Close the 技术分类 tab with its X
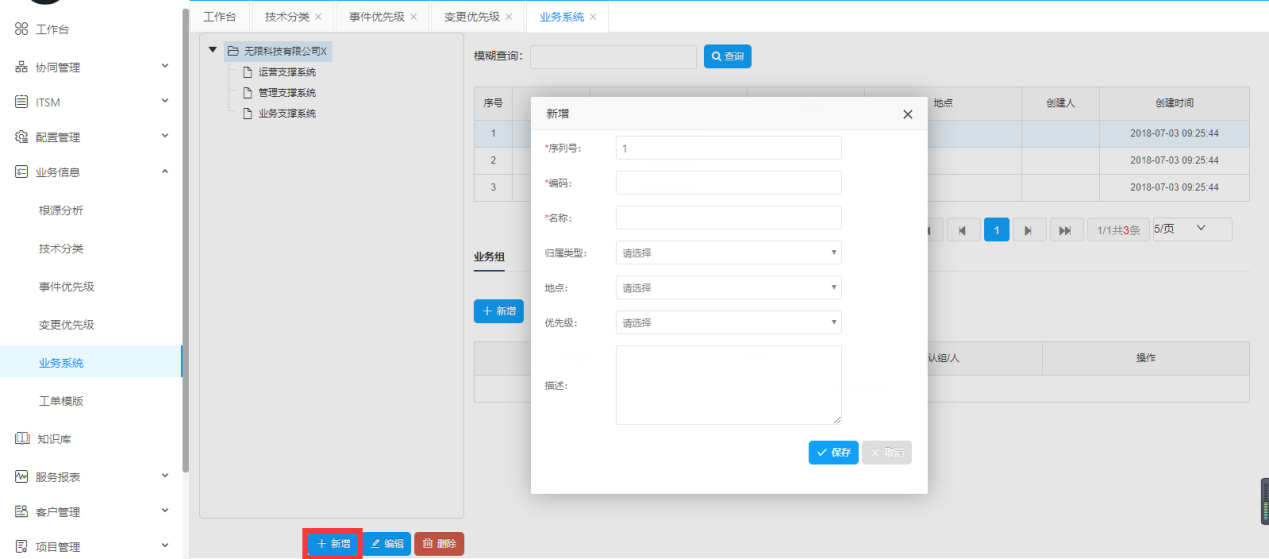 (x=318, y=17)
